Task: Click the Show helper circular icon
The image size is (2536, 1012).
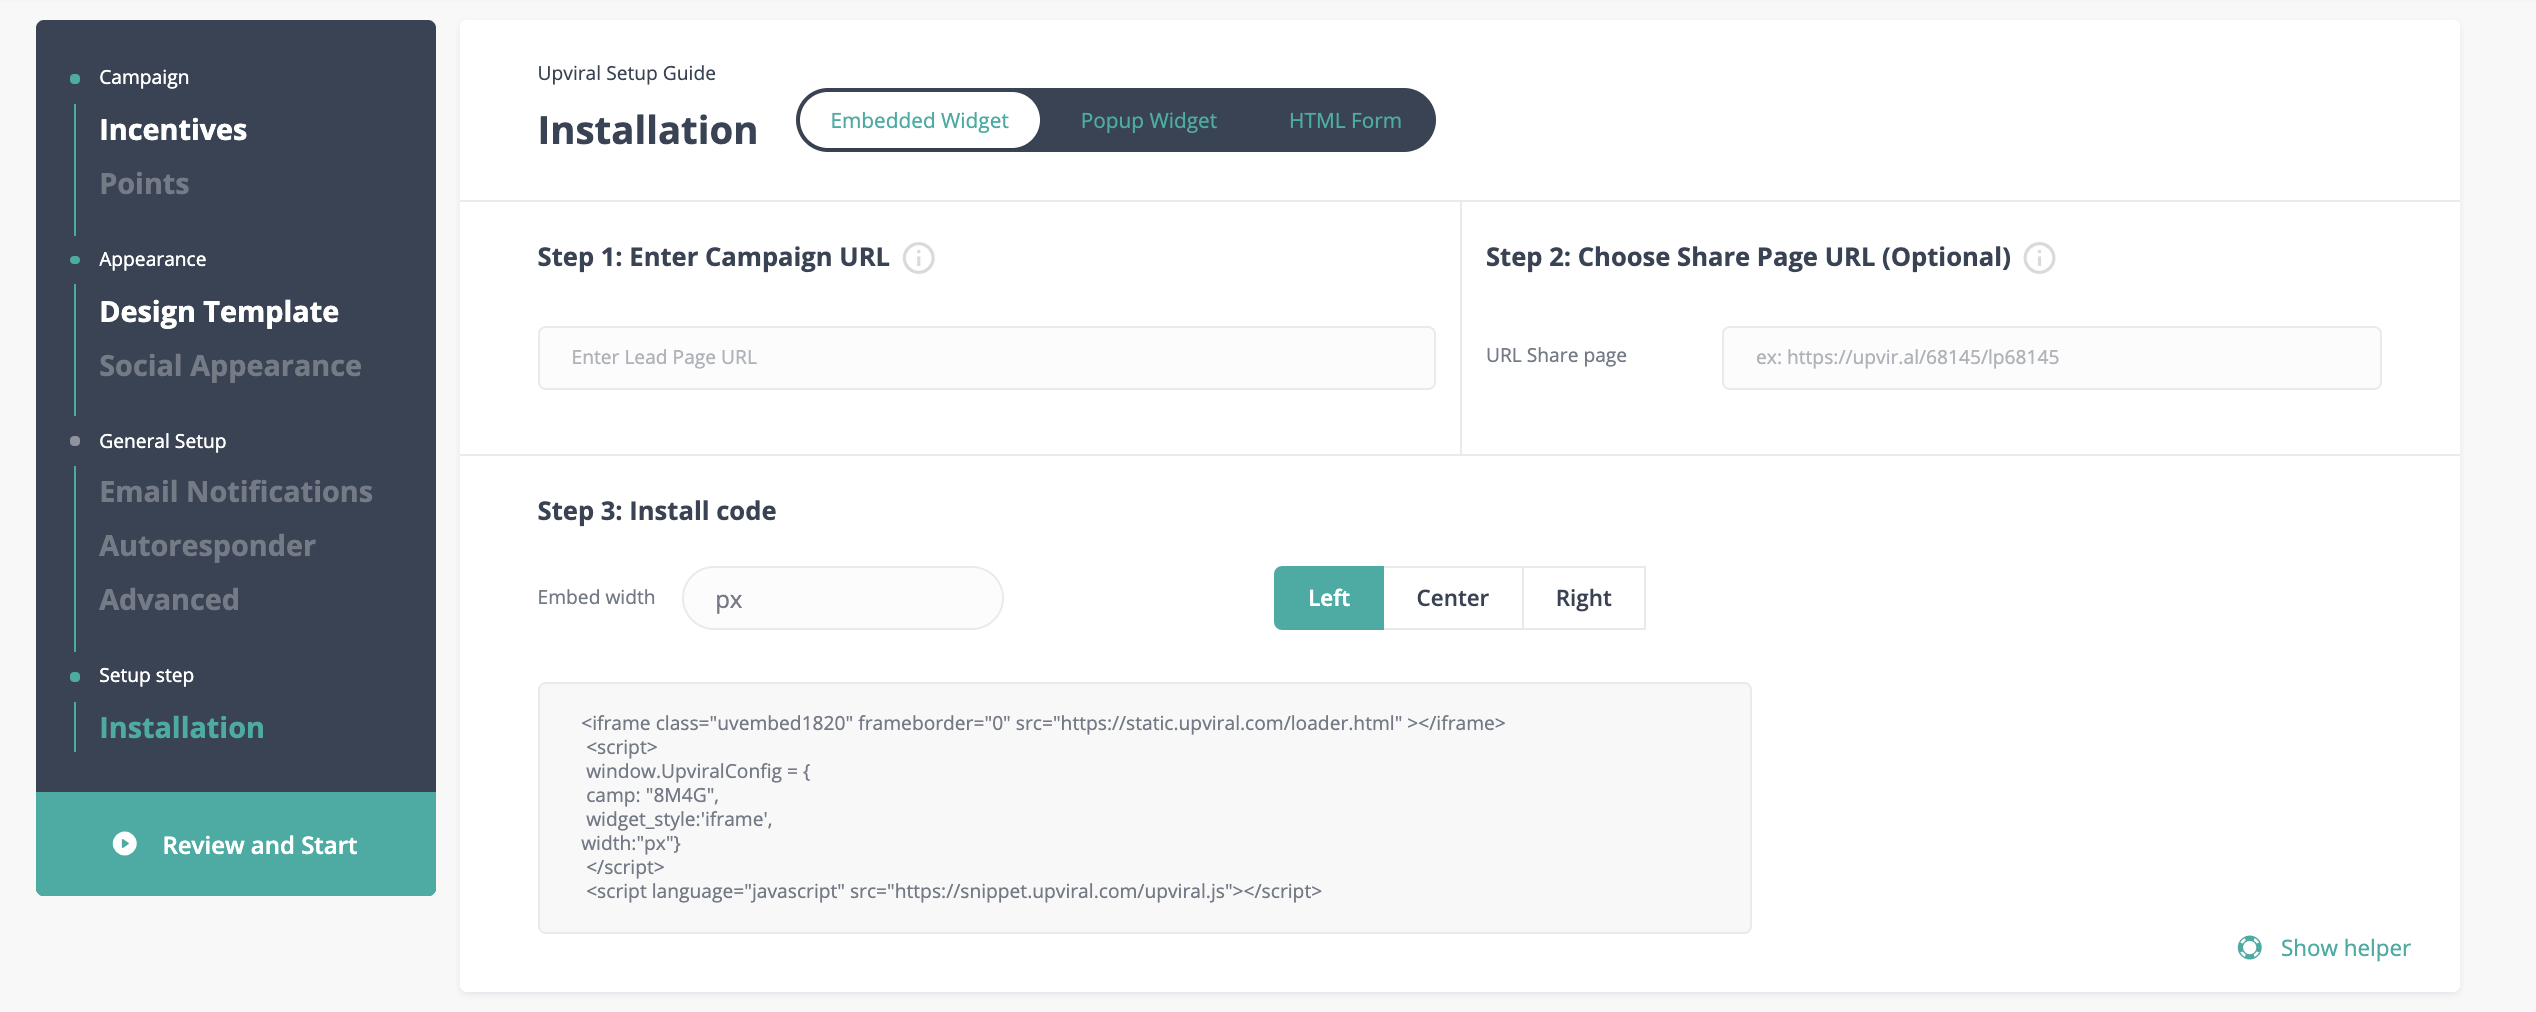Action: point(2250,947)
